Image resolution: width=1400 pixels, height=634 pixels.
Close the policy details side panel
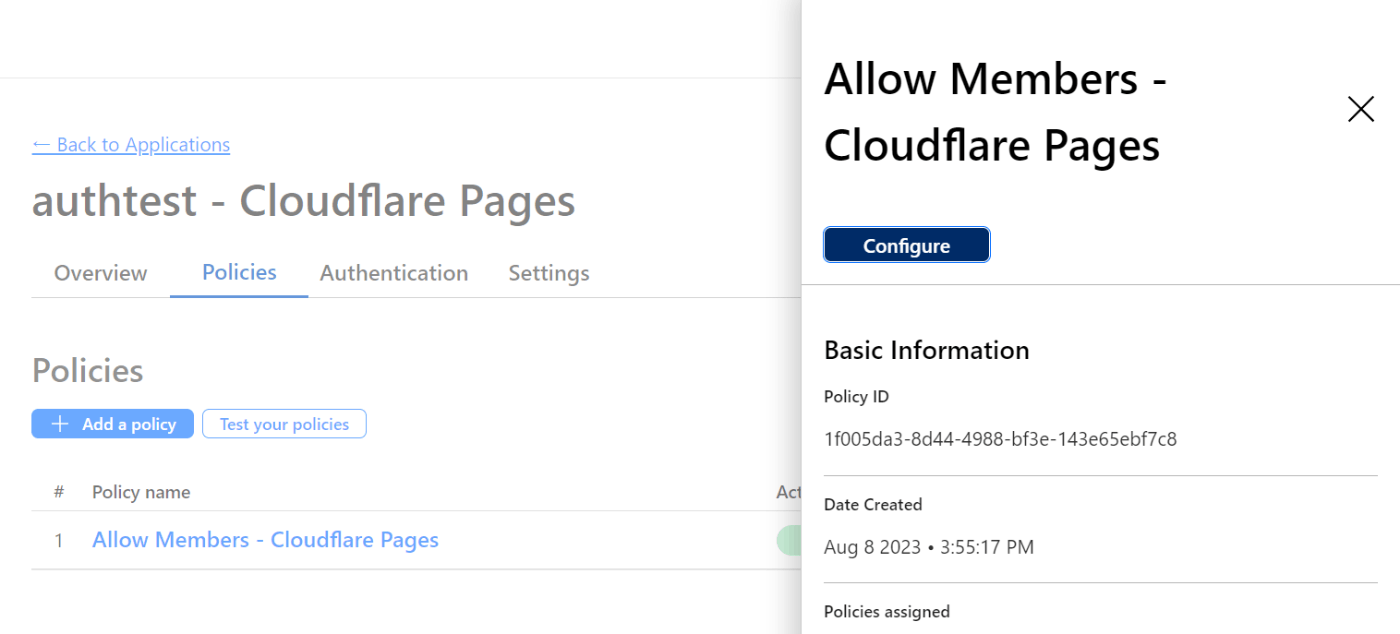tap(1361, 109)
